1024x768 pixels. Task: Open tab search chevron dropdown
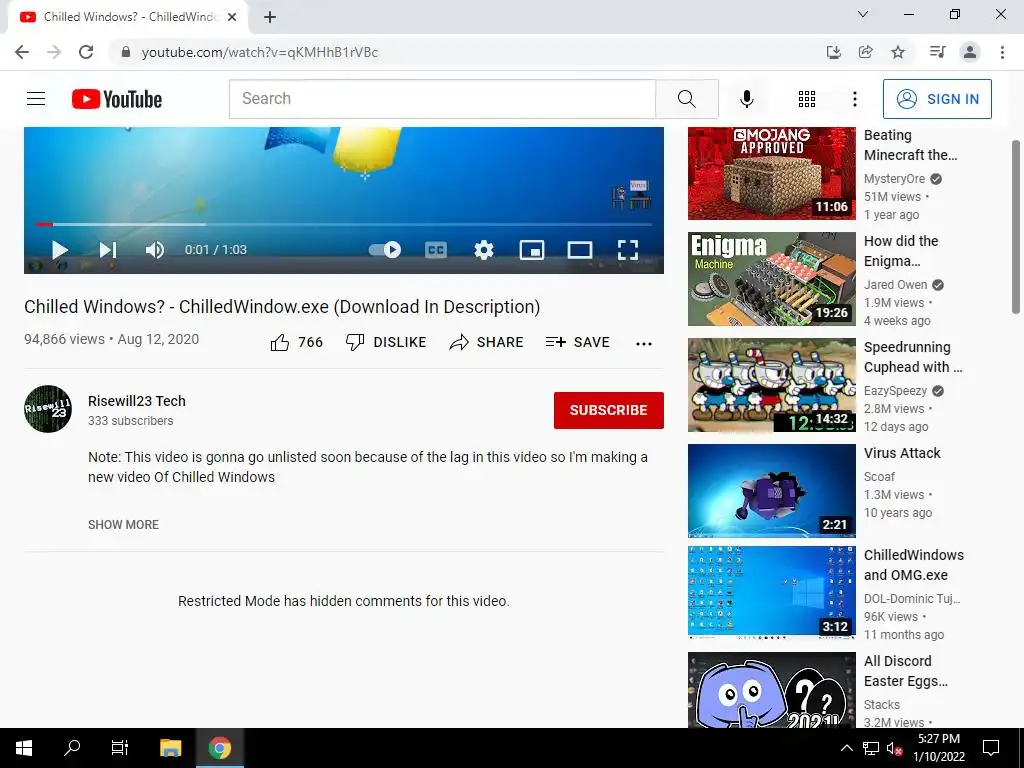pos(863,14)
